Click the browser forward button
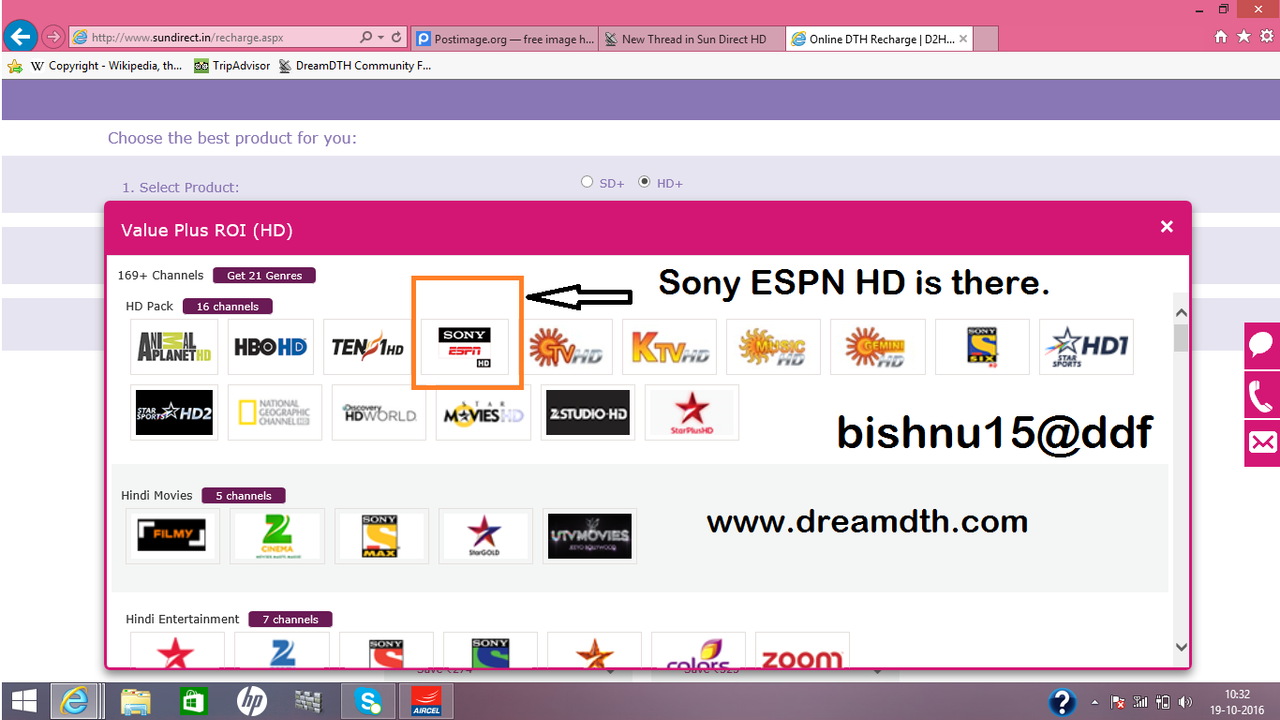 54,37
